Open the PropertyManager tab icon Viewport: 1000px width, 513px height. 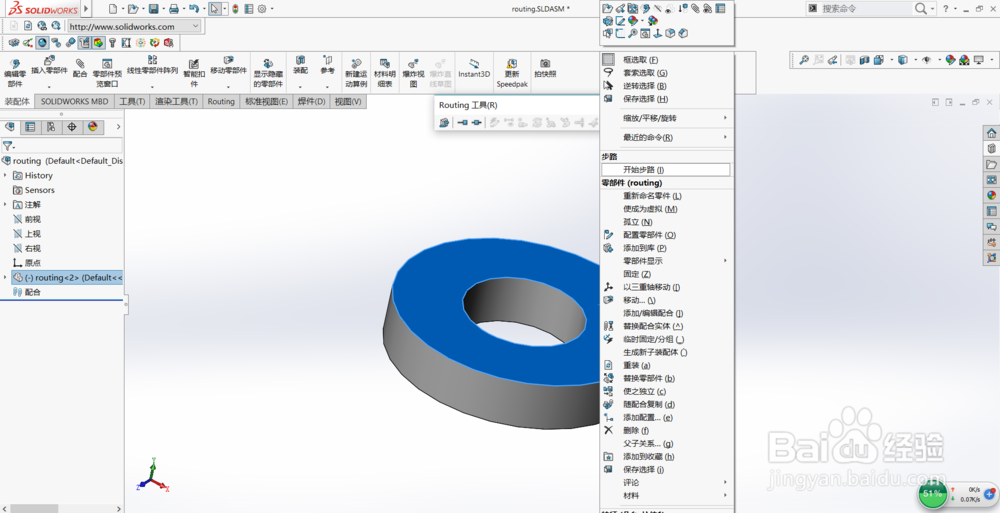(30, 127)
